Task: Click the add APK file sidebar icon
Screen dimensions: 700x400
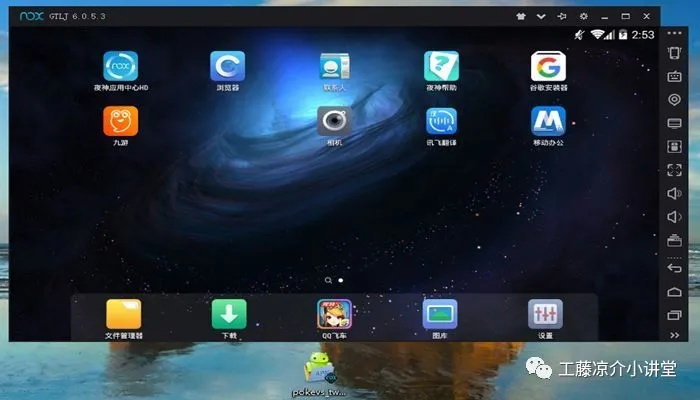Action: (x=674, y=146)
